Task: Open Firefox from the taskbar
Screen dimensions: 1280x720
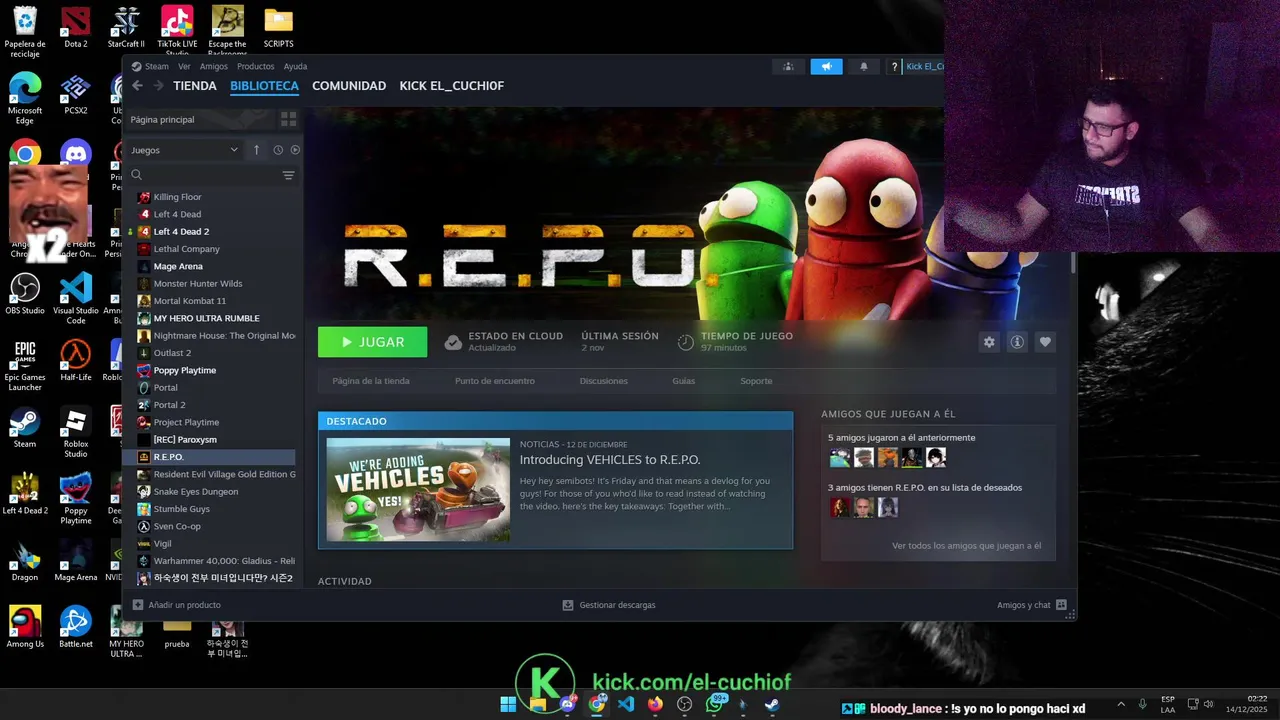Action: click(655, 704)
